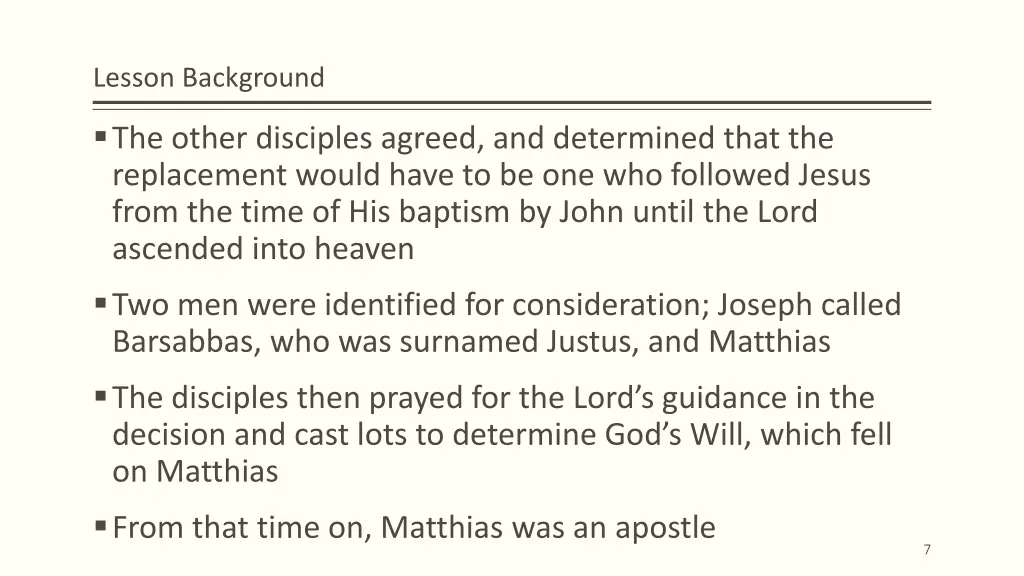Select the bullet marker before "Two men were identified"

tap(101, 303)
